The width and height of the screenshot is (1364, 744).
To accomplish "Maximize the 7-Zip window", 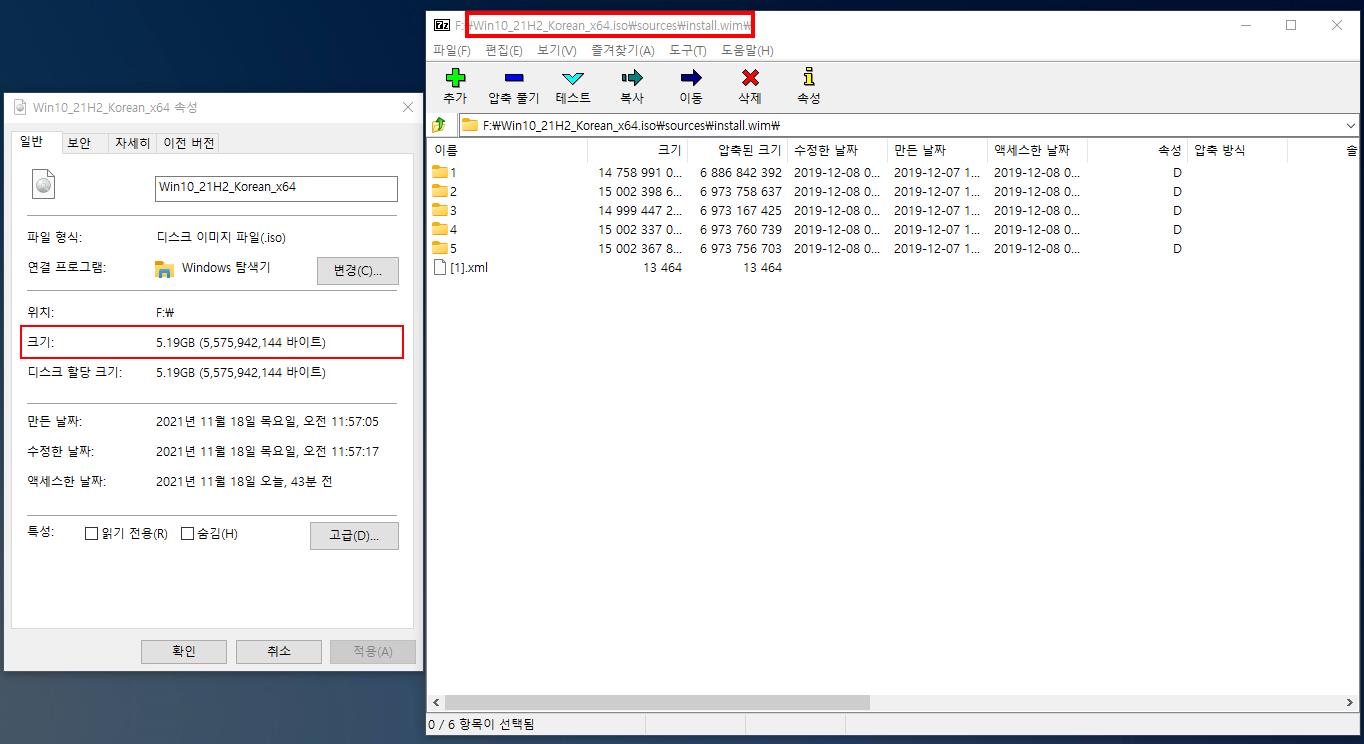I will point(1291,25).
